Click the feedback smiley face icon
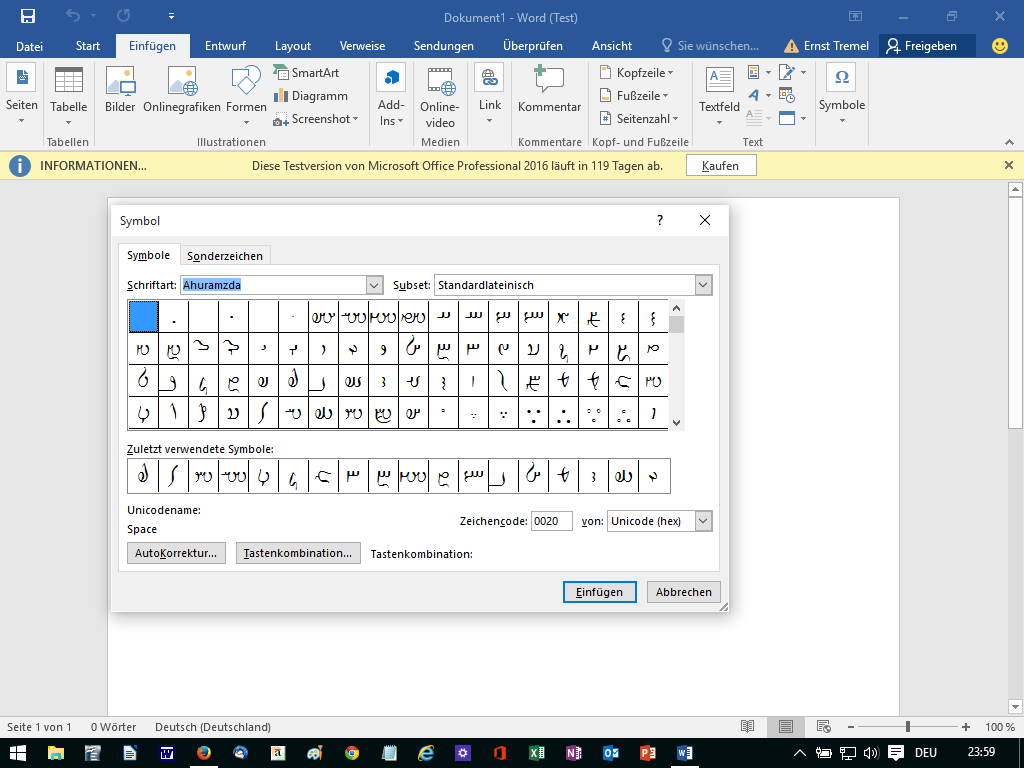1024x768 pixels. click(x=999, y=46)
